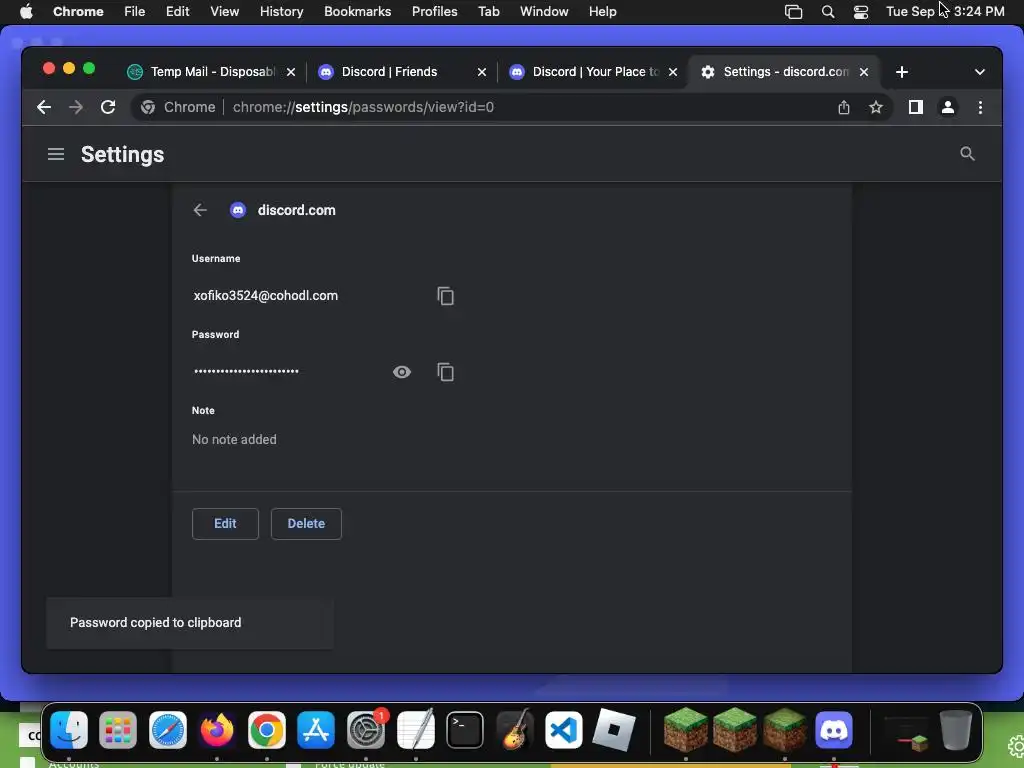
Task: Navigate back in browser history
Action: 44,107
